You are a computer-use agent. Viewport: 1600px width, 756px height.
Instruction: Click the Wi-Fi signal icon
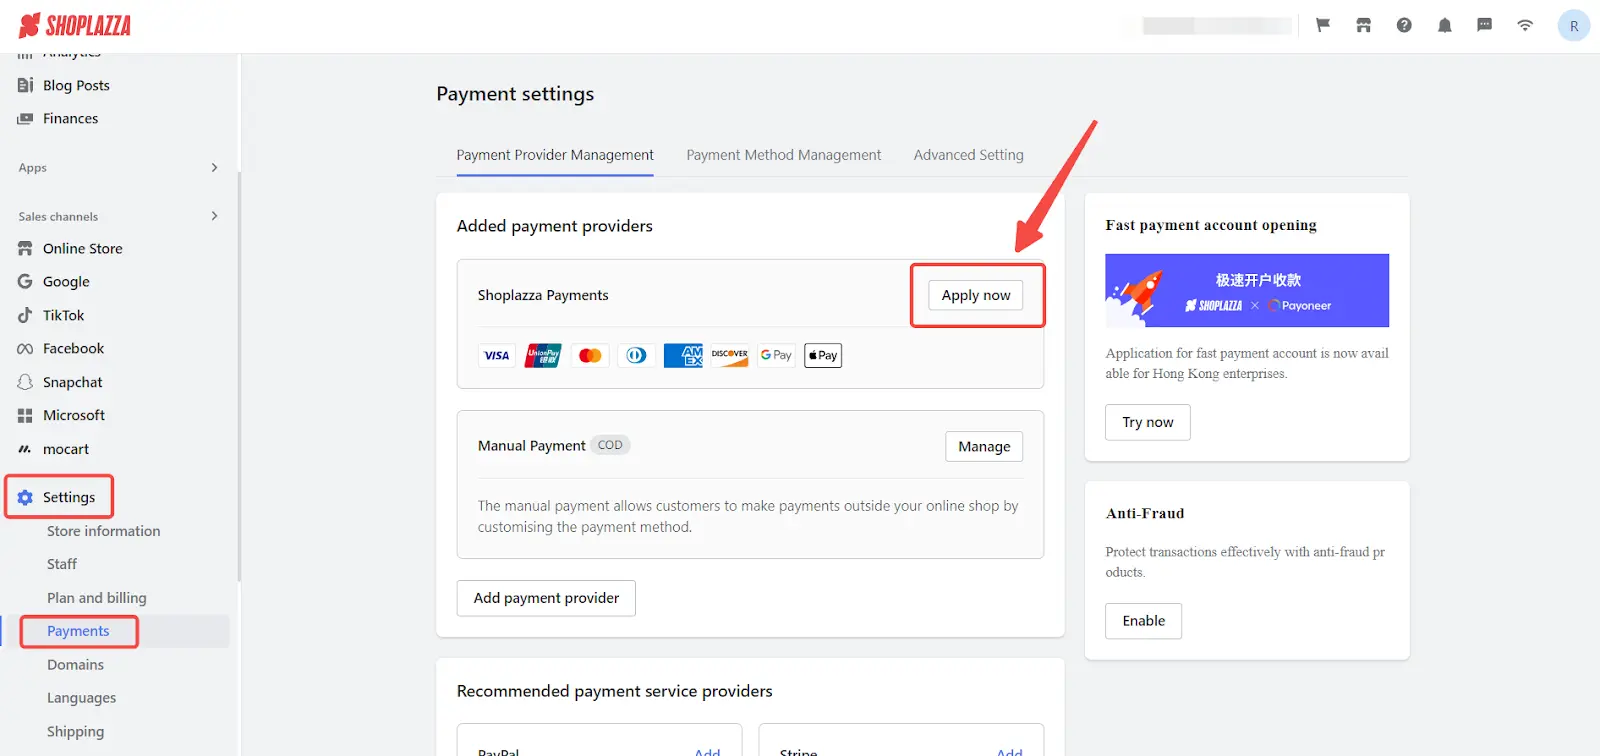point(1525,25)
